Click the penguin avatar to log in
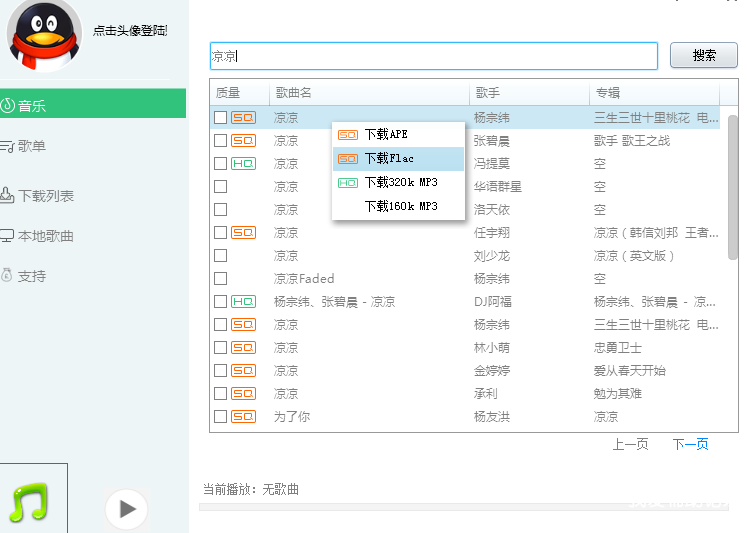The width and height of the screenshot is (747, 533). tap(45, 35)
